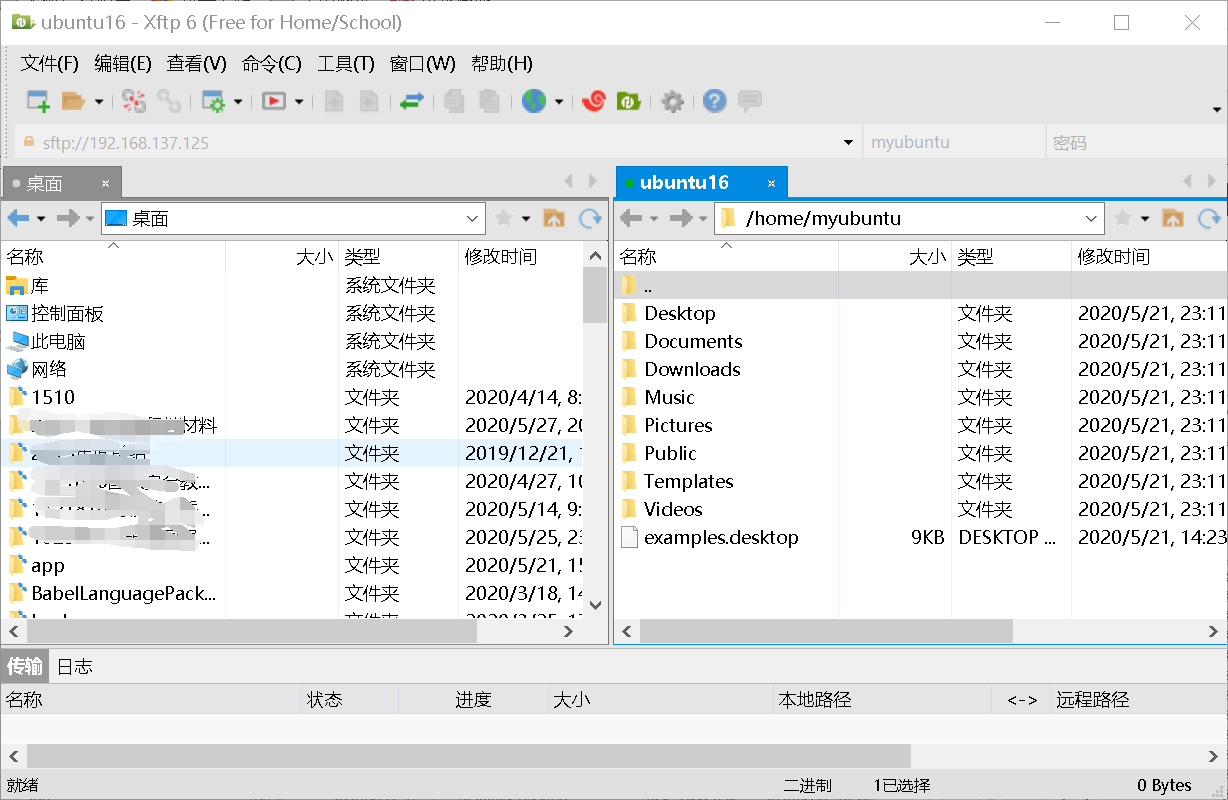Launch Xshell via red swirl icon
Screen dimensions: 1228x800
[594, 101]
